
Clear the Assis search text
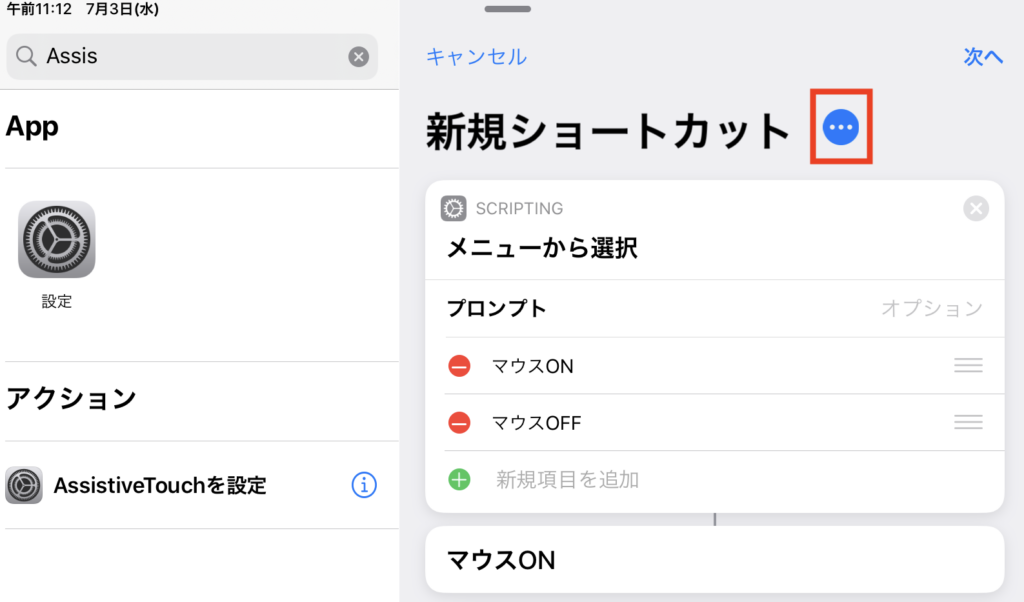pyautogui.click(x=358, y=57)
